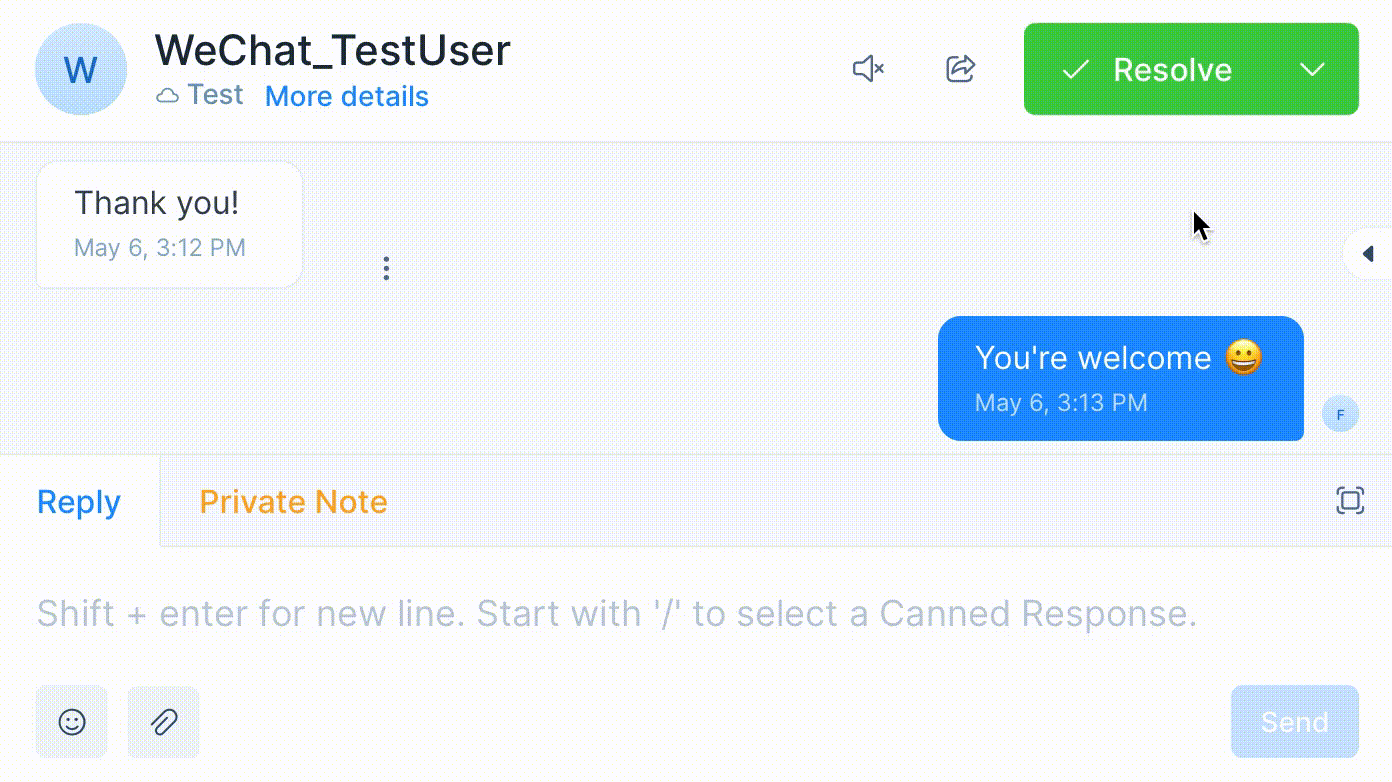The width and height of the screenshot is (1392, 782).
Task: Expand the reply editor to full size
Action: pyautogui.click(x=1350, y=500)
